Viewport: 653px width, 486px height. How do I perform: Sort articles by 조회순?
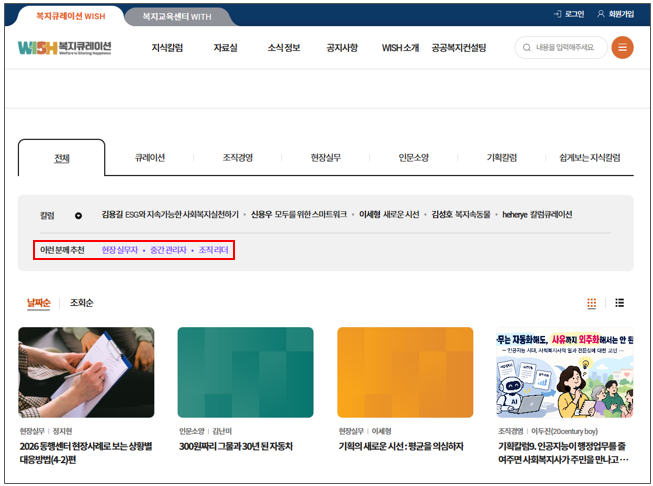pyautogui.click(x=82, y=303)
